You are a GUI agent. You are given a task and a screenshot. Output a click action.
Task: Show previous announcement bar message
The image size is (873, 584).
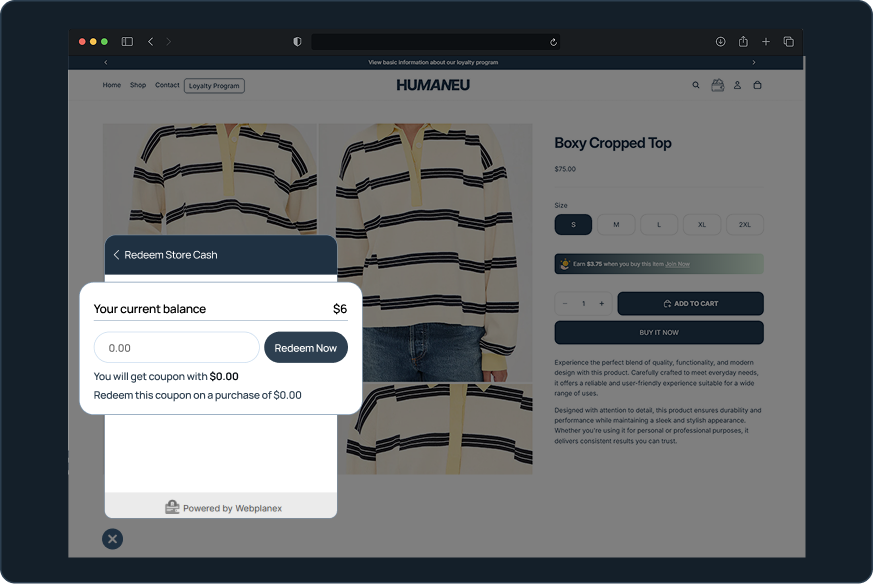tap(106, 62)
